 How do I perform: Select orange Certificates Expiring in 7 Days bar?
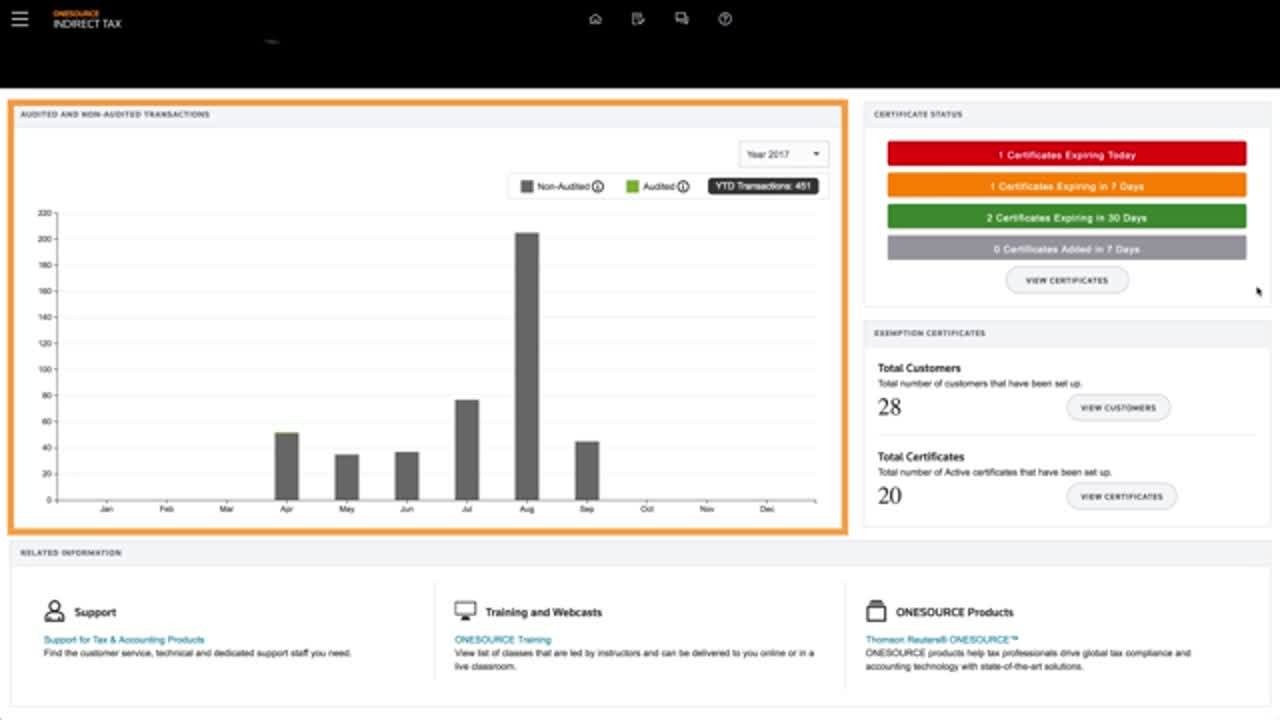click(x=1066, y=186)
